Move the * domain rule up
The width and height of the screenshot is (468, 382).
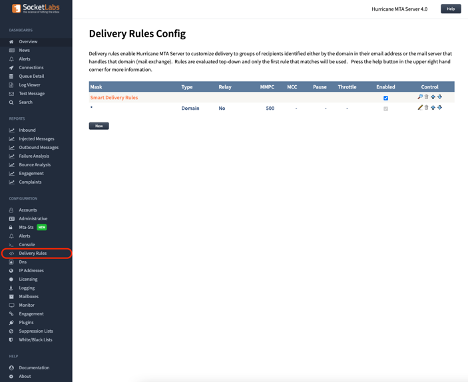(x=433, y=108)
